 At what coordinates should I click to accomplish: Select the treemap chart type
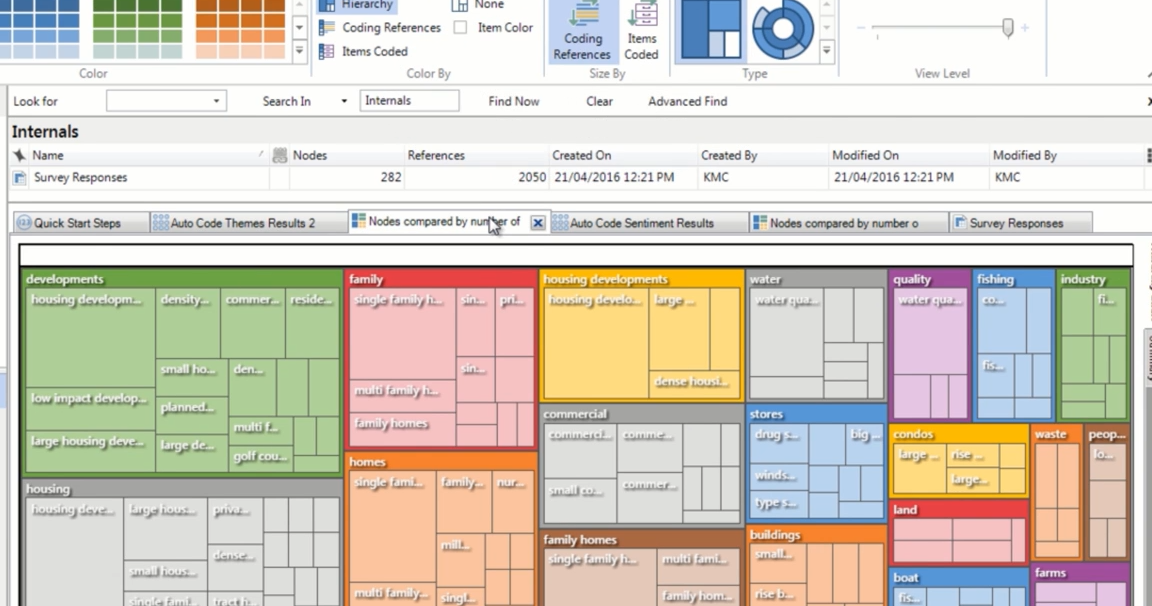tap(710, 29)
